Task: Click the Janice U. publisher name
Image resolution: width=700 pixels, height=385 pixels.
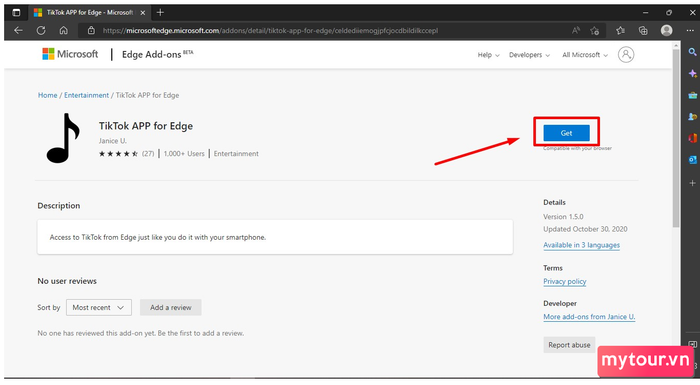Action: (113, 141)
